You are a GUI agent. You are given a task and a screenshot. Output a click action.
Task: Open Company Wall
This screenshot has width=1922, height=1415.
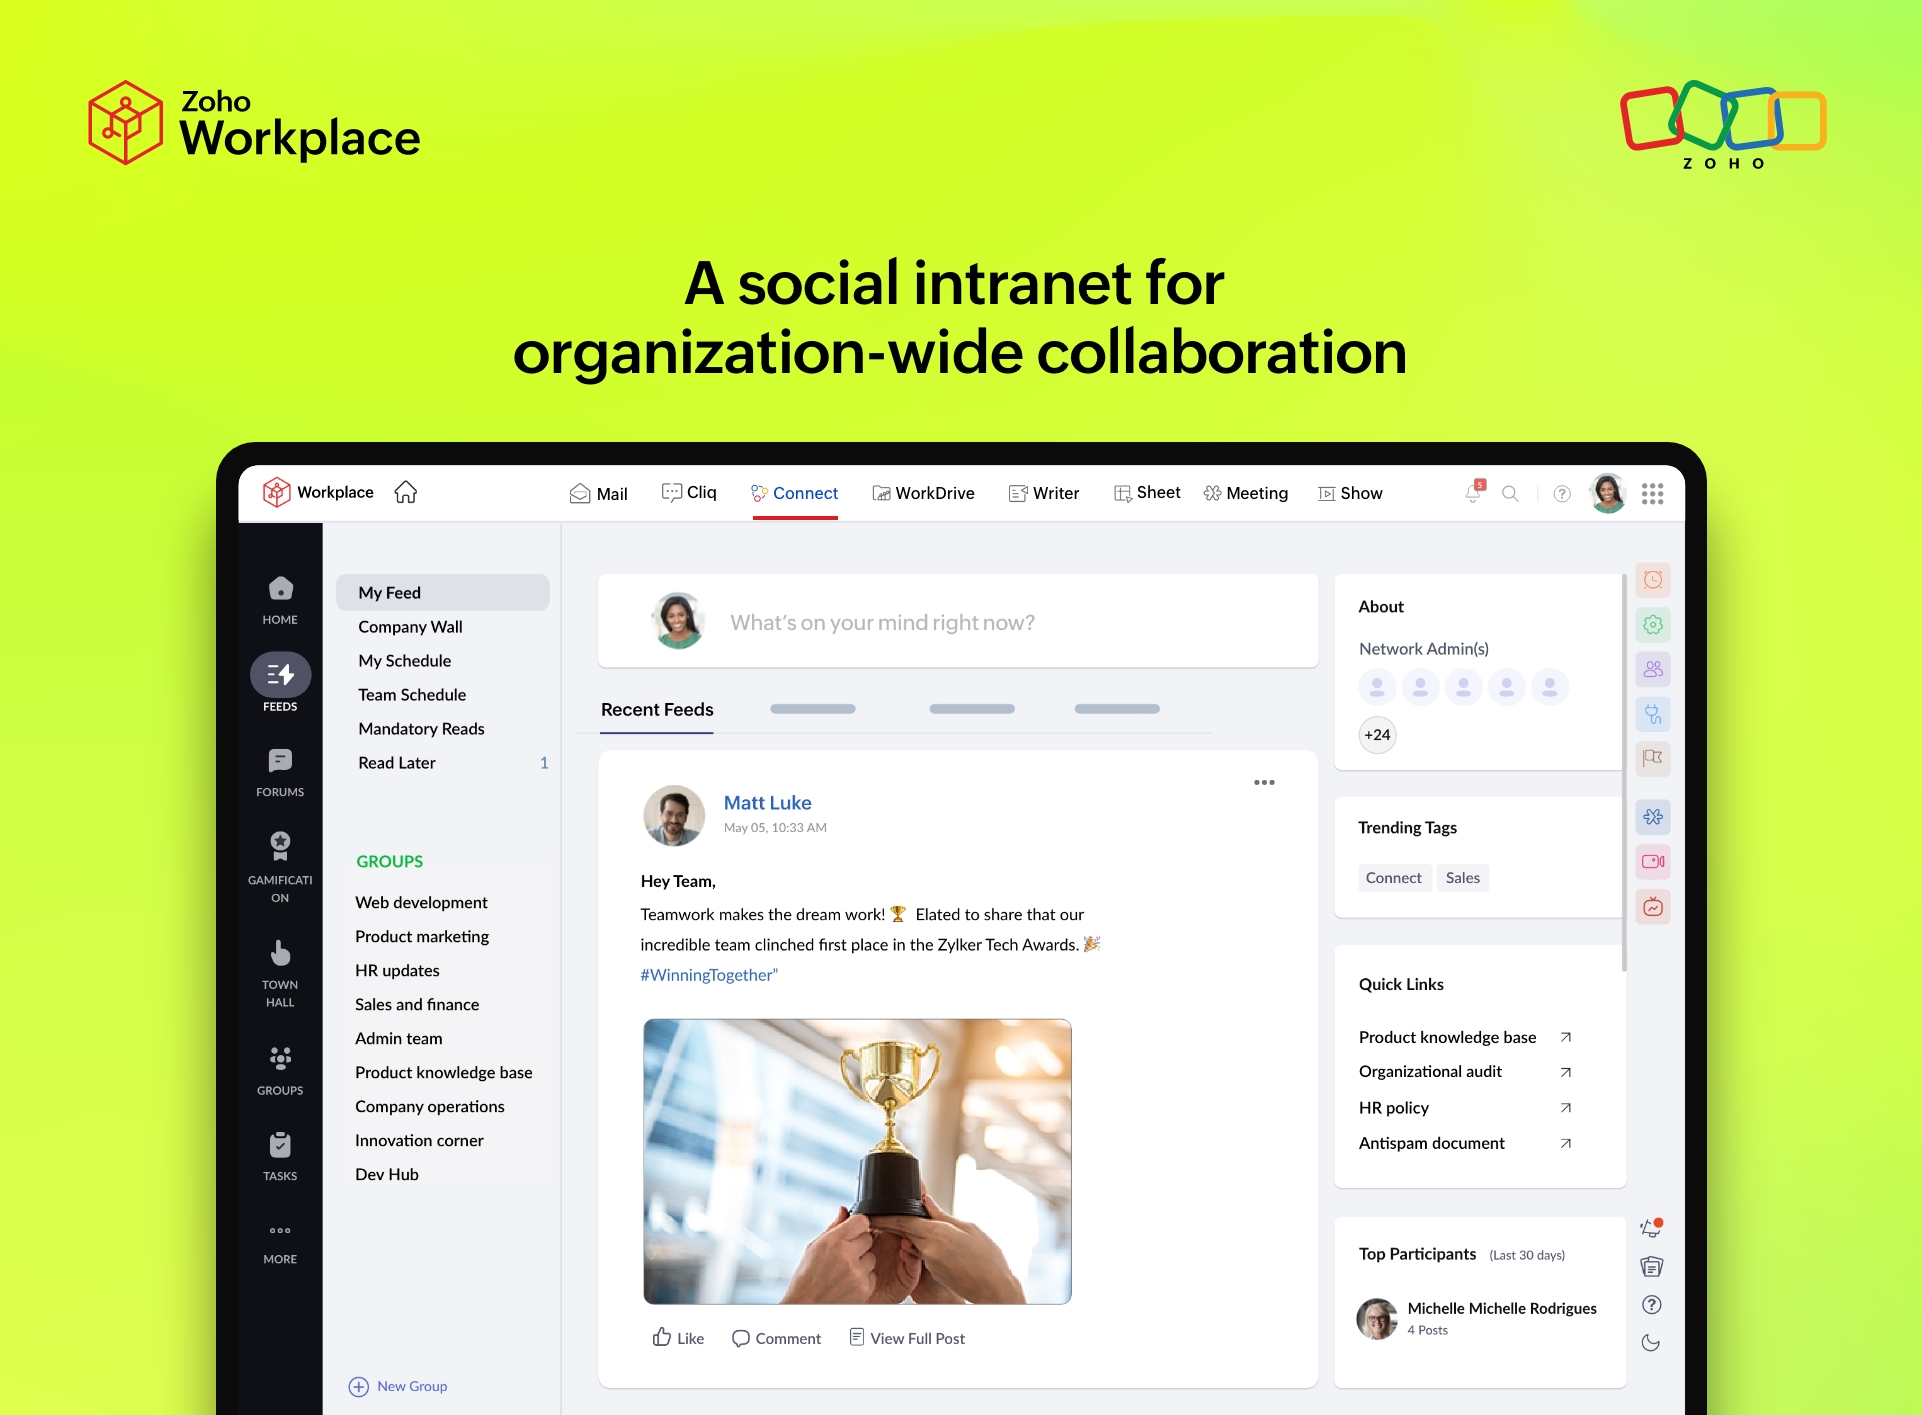coord(410,626)
